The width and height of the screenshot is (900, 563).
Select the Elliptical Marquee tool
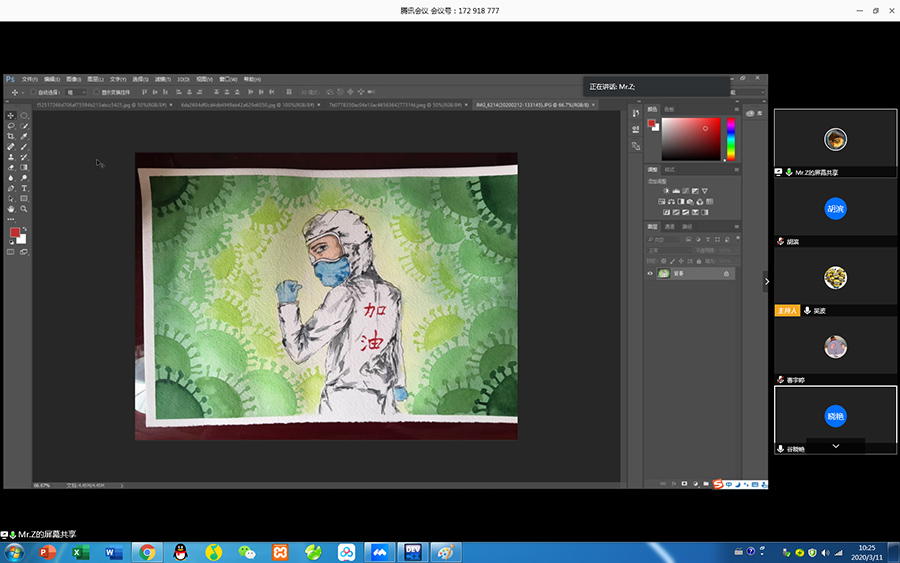click(x=24, y=115)
